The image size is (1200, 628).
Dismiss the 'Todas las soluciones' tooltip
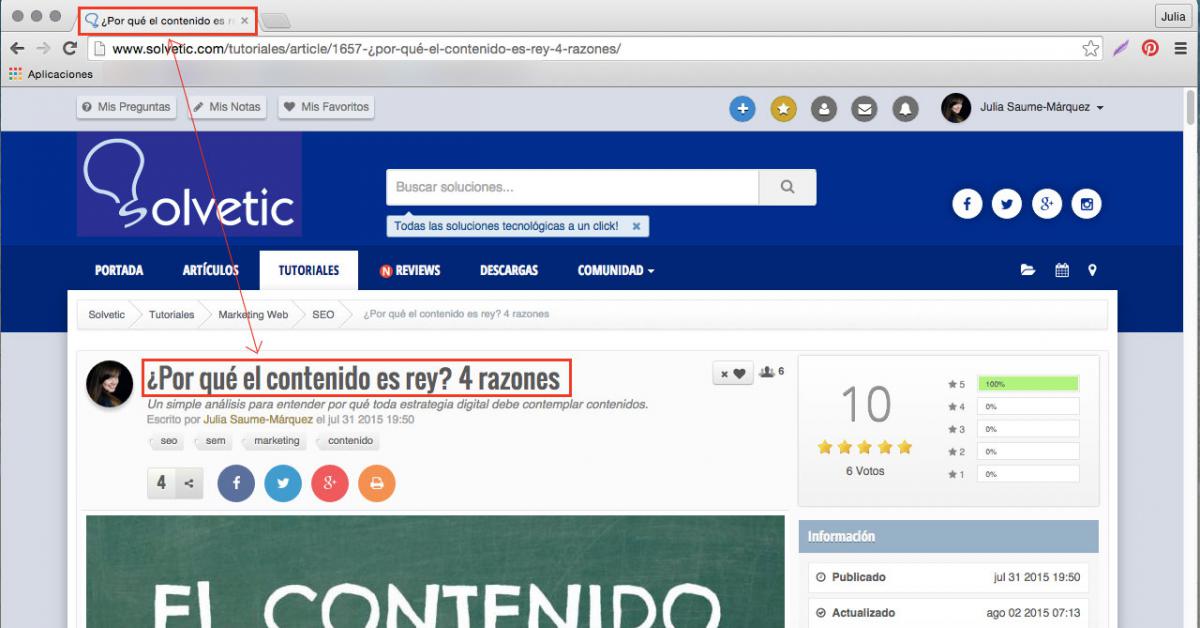[x=636, y=226]
